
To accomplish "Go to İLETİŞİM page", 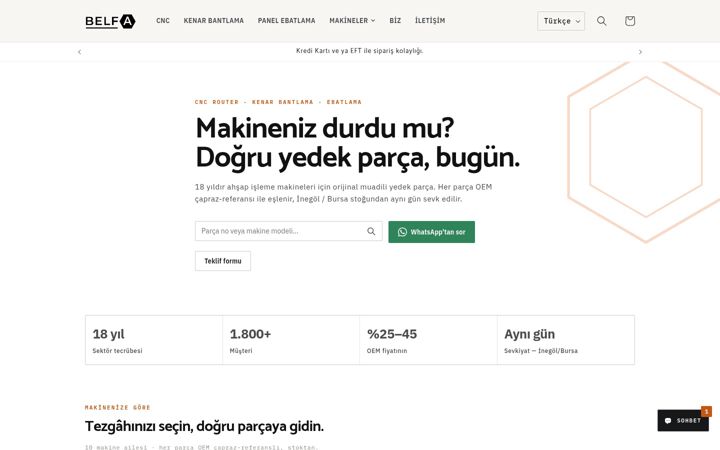I will 430,21.
